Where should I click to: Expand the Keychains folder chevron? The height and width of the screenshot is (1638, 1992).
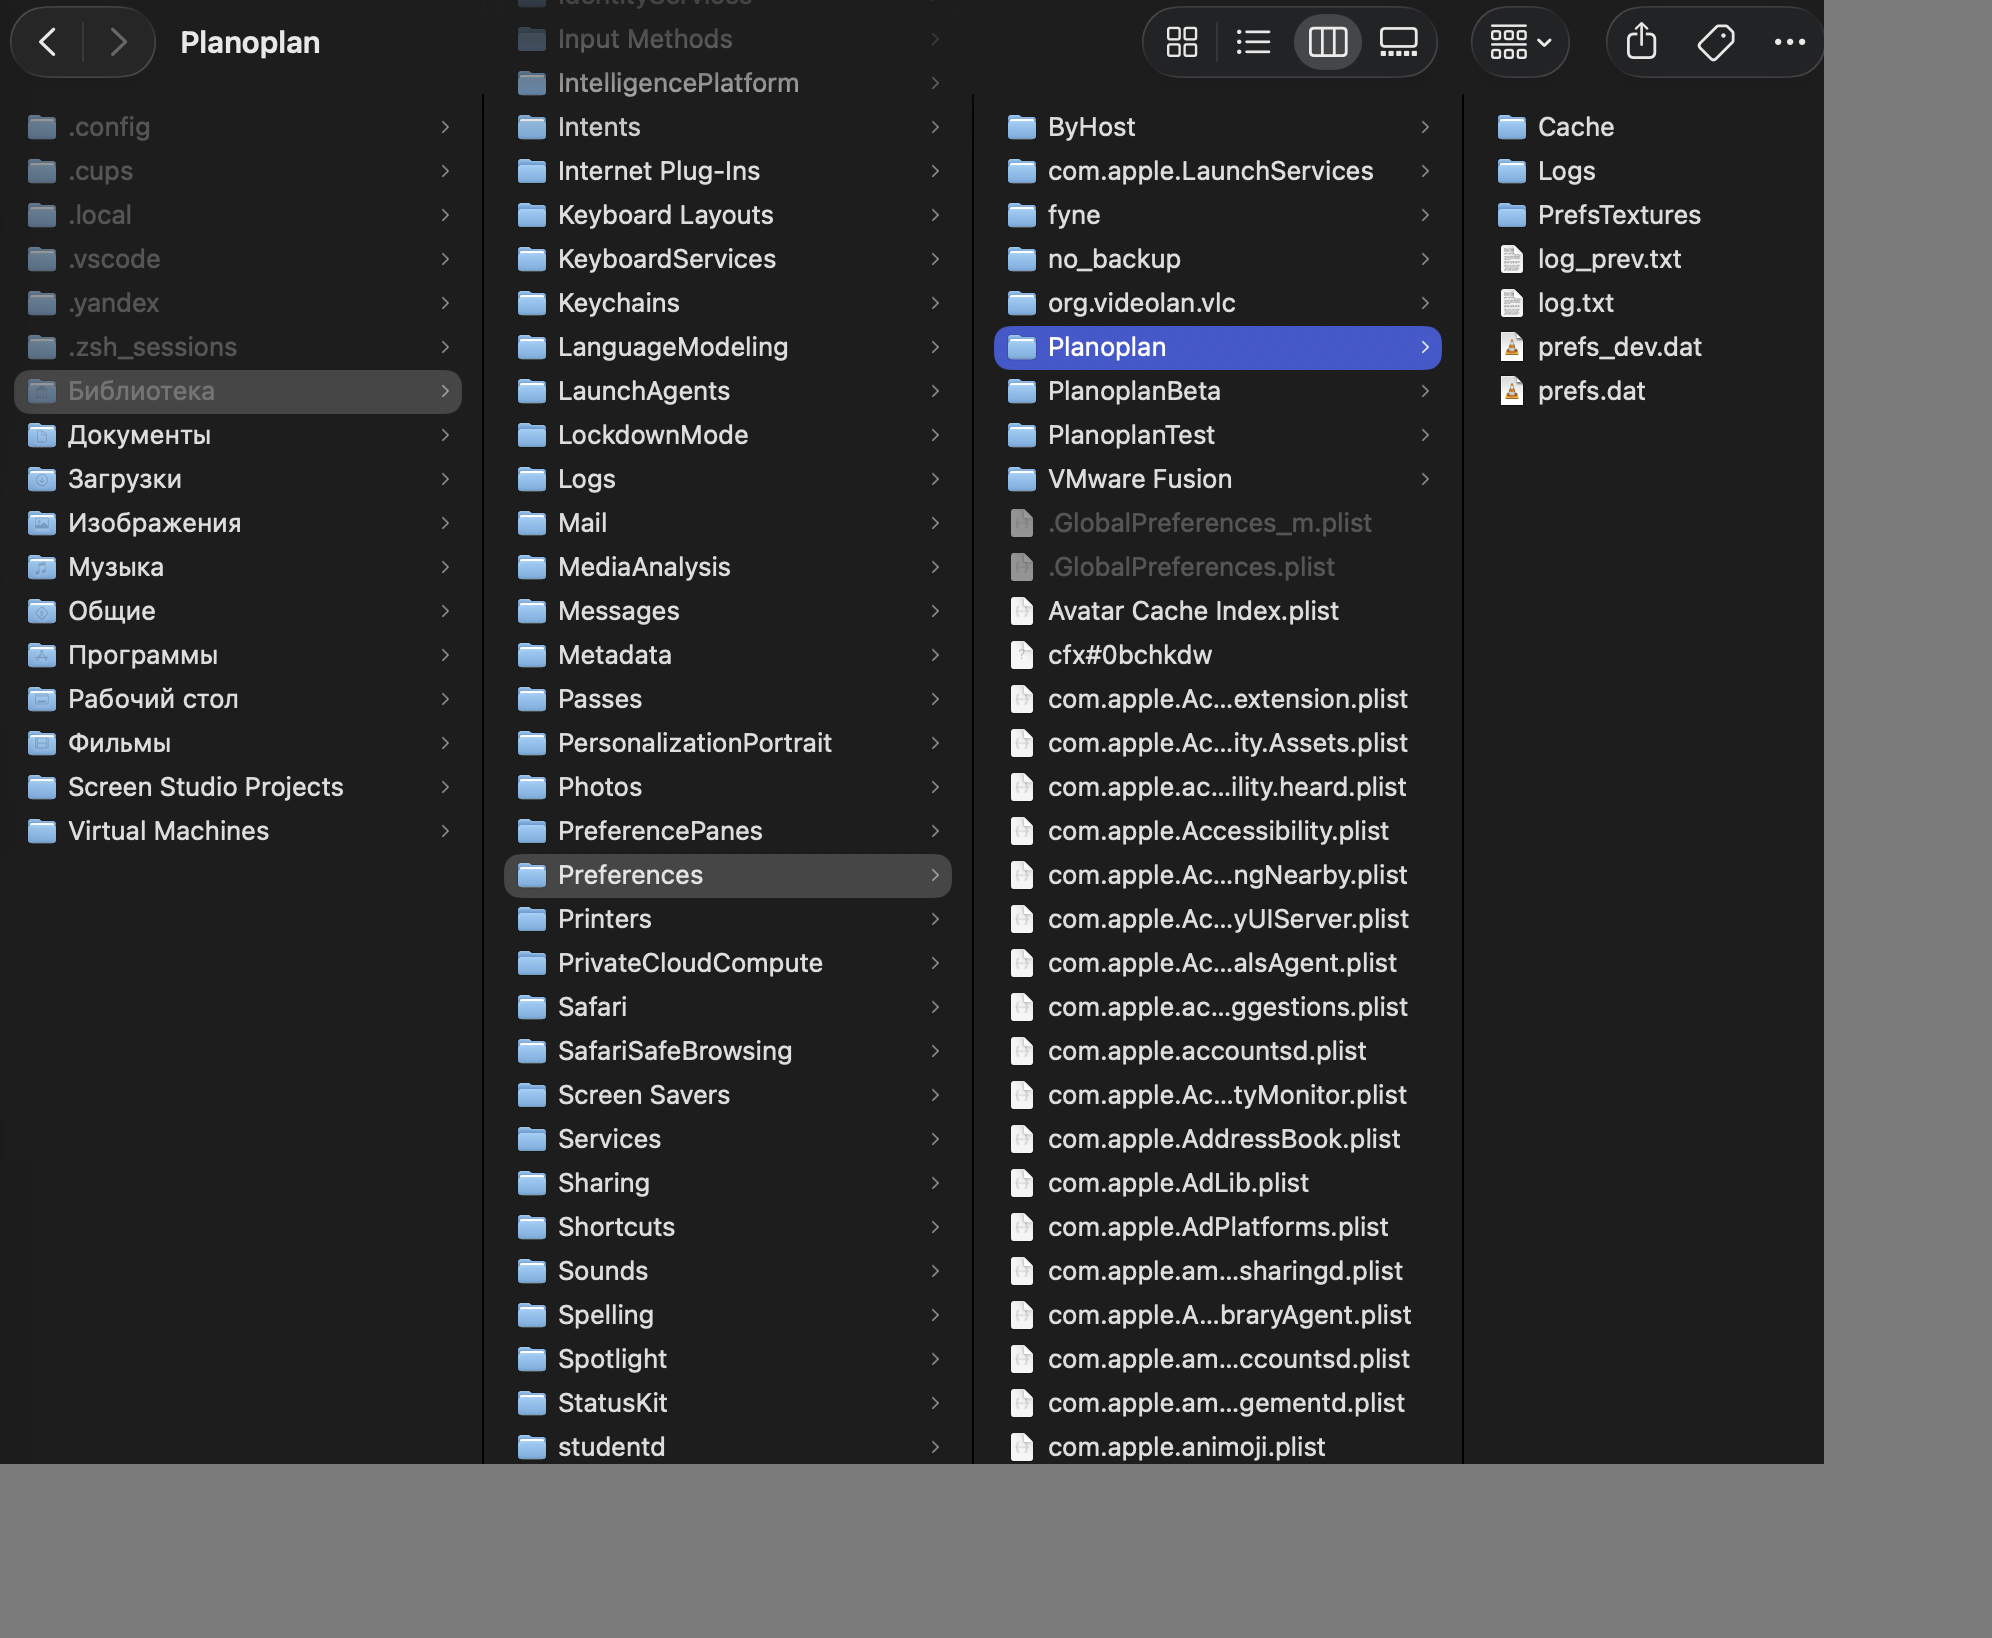935,303
